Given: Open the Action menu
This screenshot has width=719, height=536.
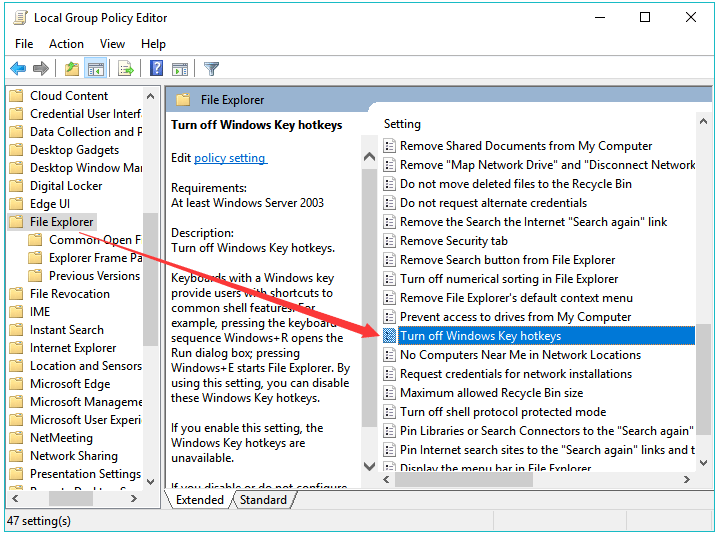Looking at the screenshot, I should (66, 44).
